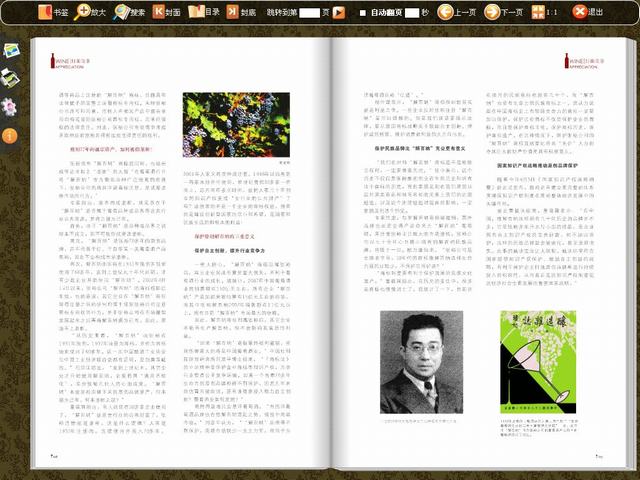Open the flower gear settings sidebar icon

(9, 107)
